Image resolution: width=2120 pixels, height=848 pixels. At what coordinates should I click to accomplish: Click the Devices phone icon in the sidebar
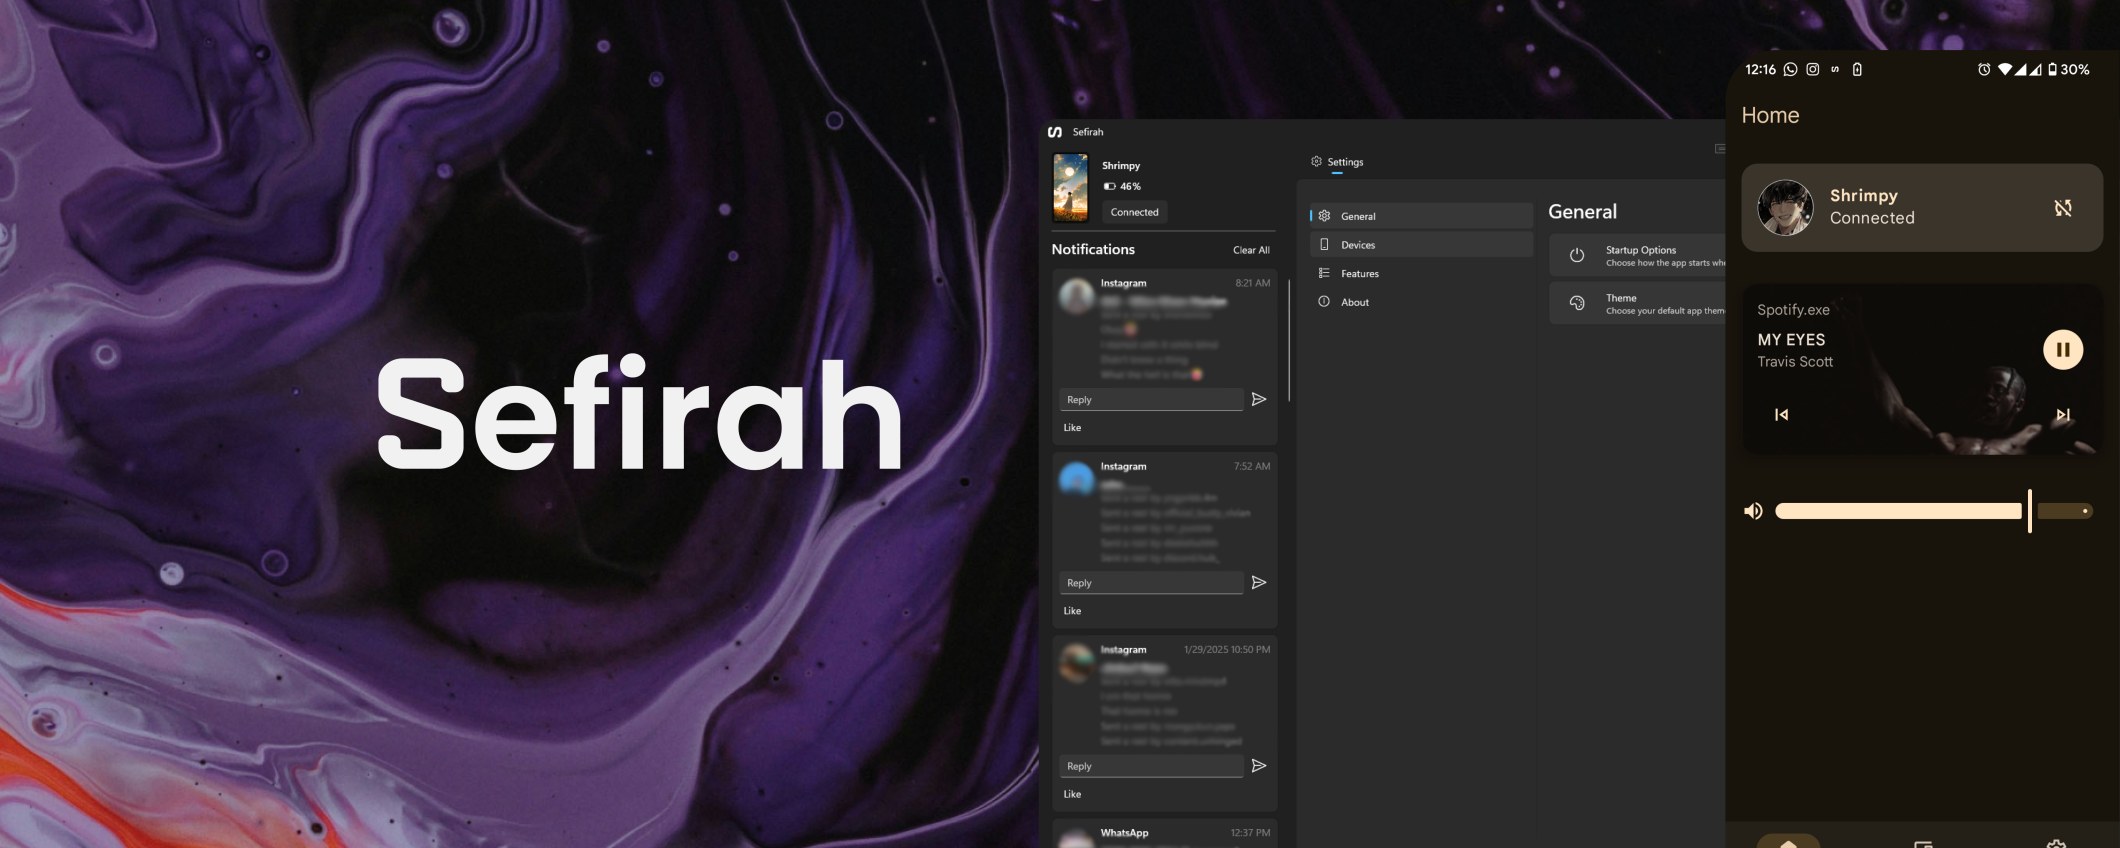click(x=1324, y=244)
